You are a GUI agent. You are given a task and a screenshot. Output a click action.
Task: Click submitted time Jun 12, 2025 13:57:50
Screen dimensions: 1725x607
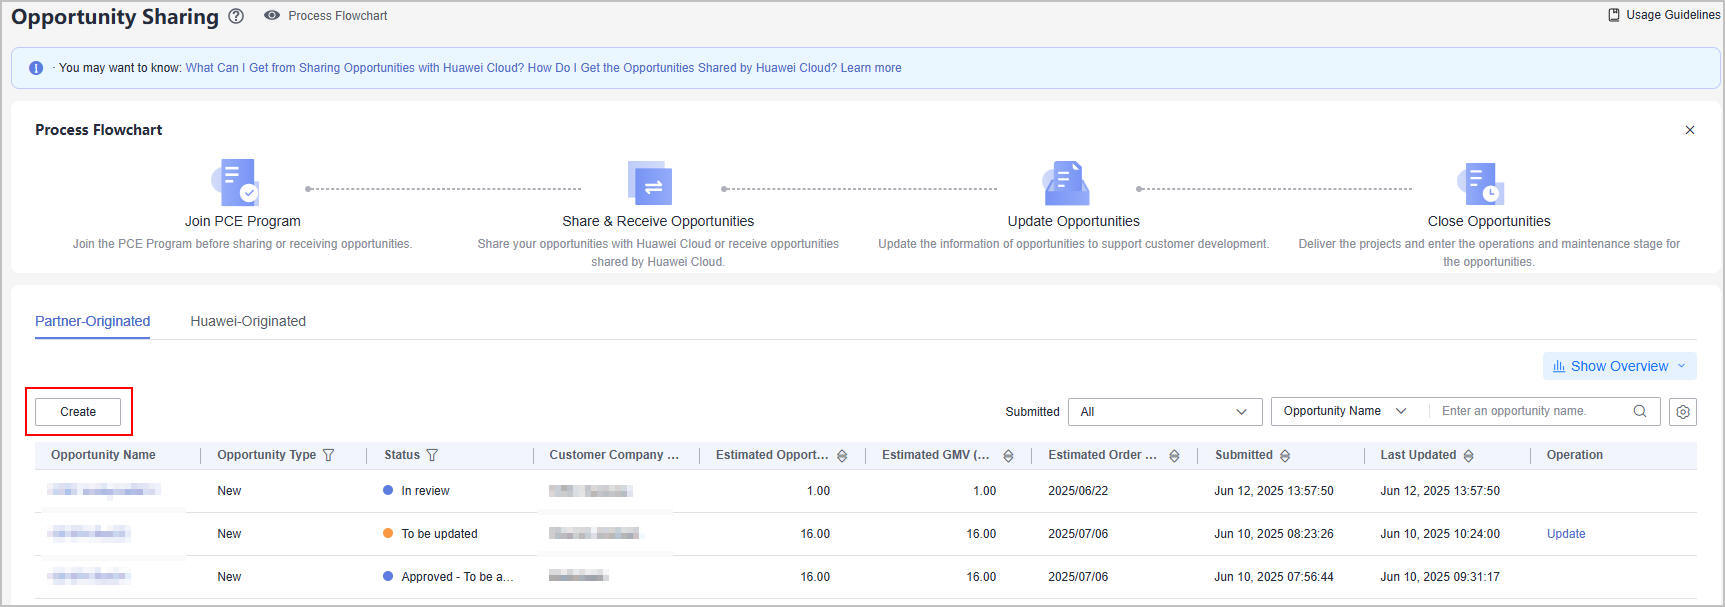[1274, 491]
